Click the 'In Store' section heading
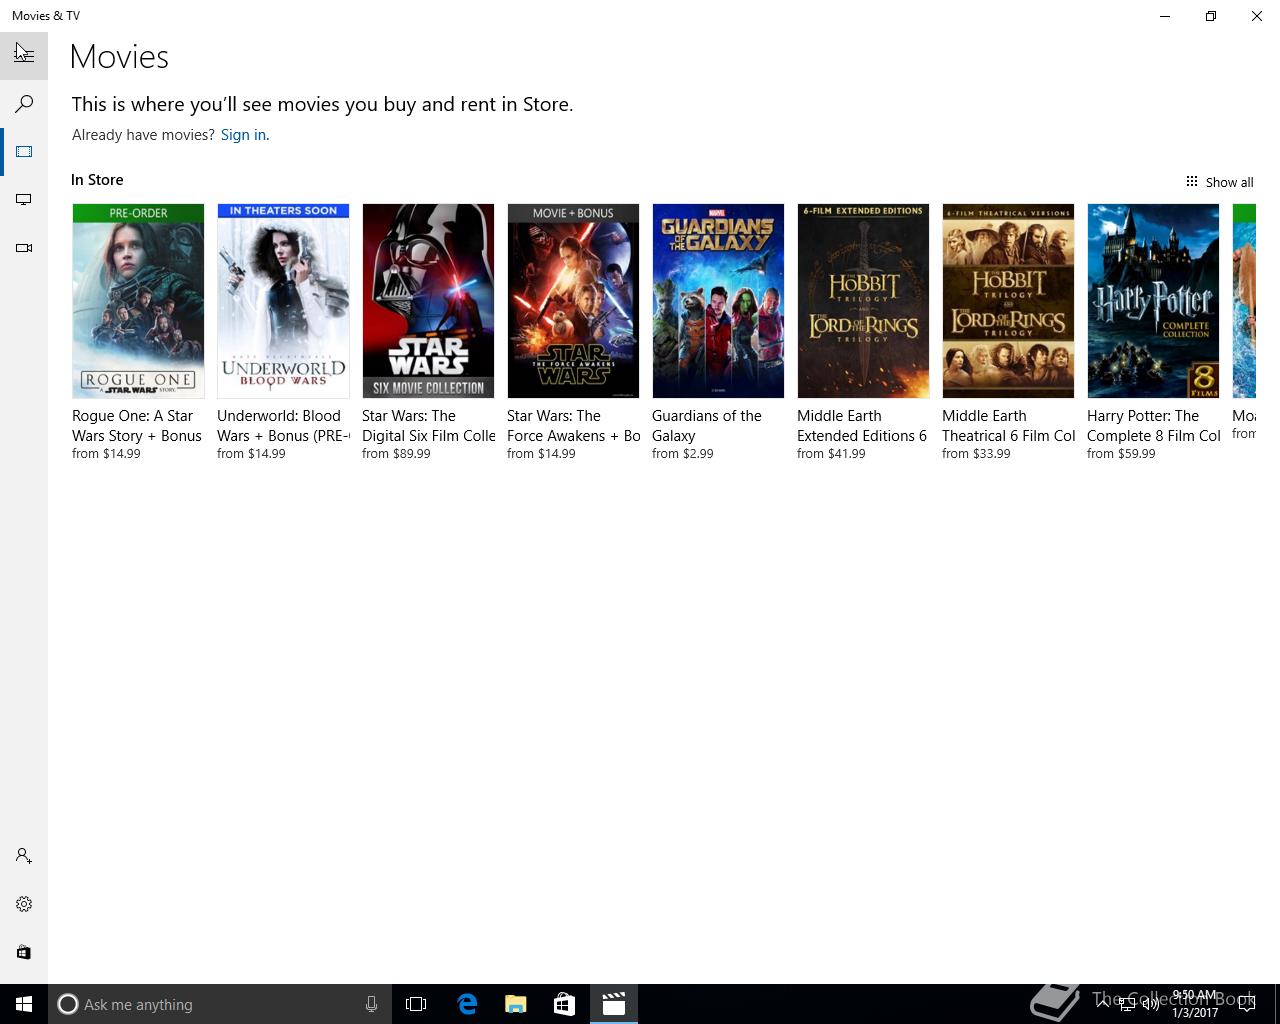1280x1024 pixels. (x=97, y=180)
